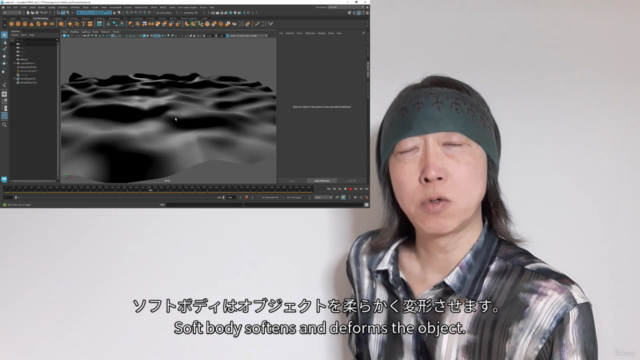
Task: Open the Create menu
Action: coord(24,7)
